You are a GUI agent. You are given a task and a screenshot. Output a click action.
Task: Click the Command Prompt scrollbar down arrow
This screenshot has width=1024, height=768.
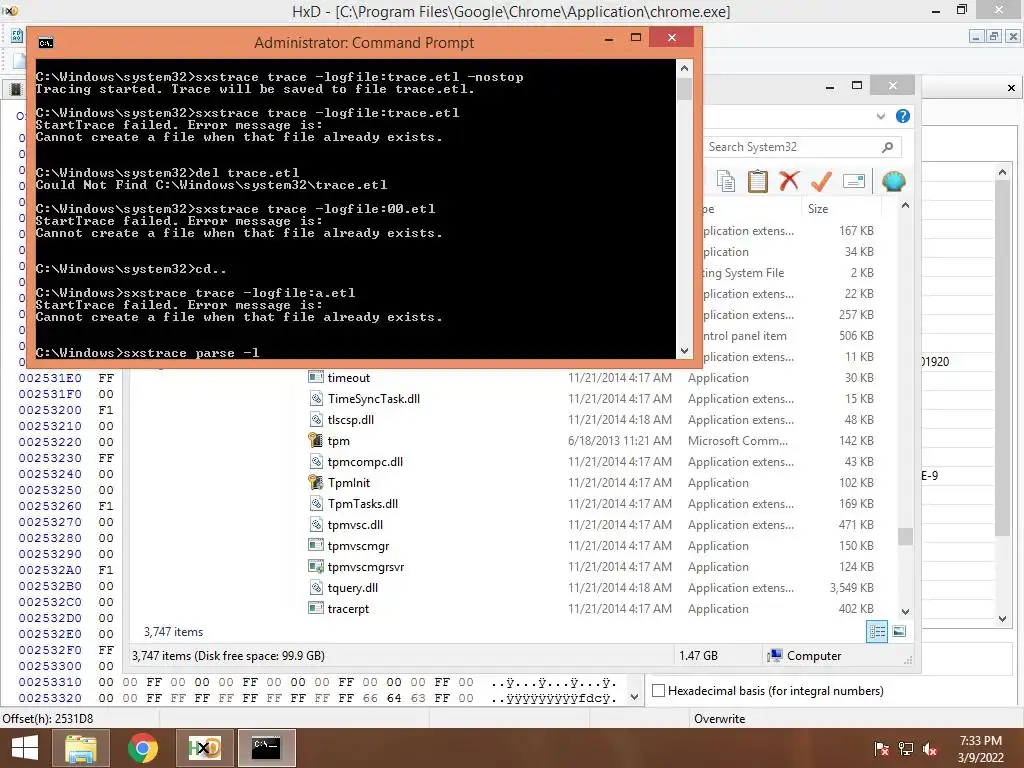point(684,351)
